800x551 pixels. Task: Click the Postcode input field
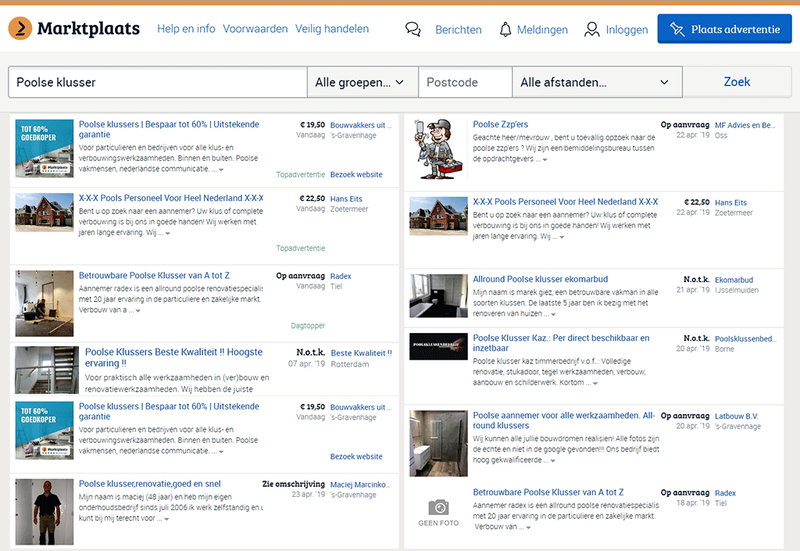tap(464, 82)
